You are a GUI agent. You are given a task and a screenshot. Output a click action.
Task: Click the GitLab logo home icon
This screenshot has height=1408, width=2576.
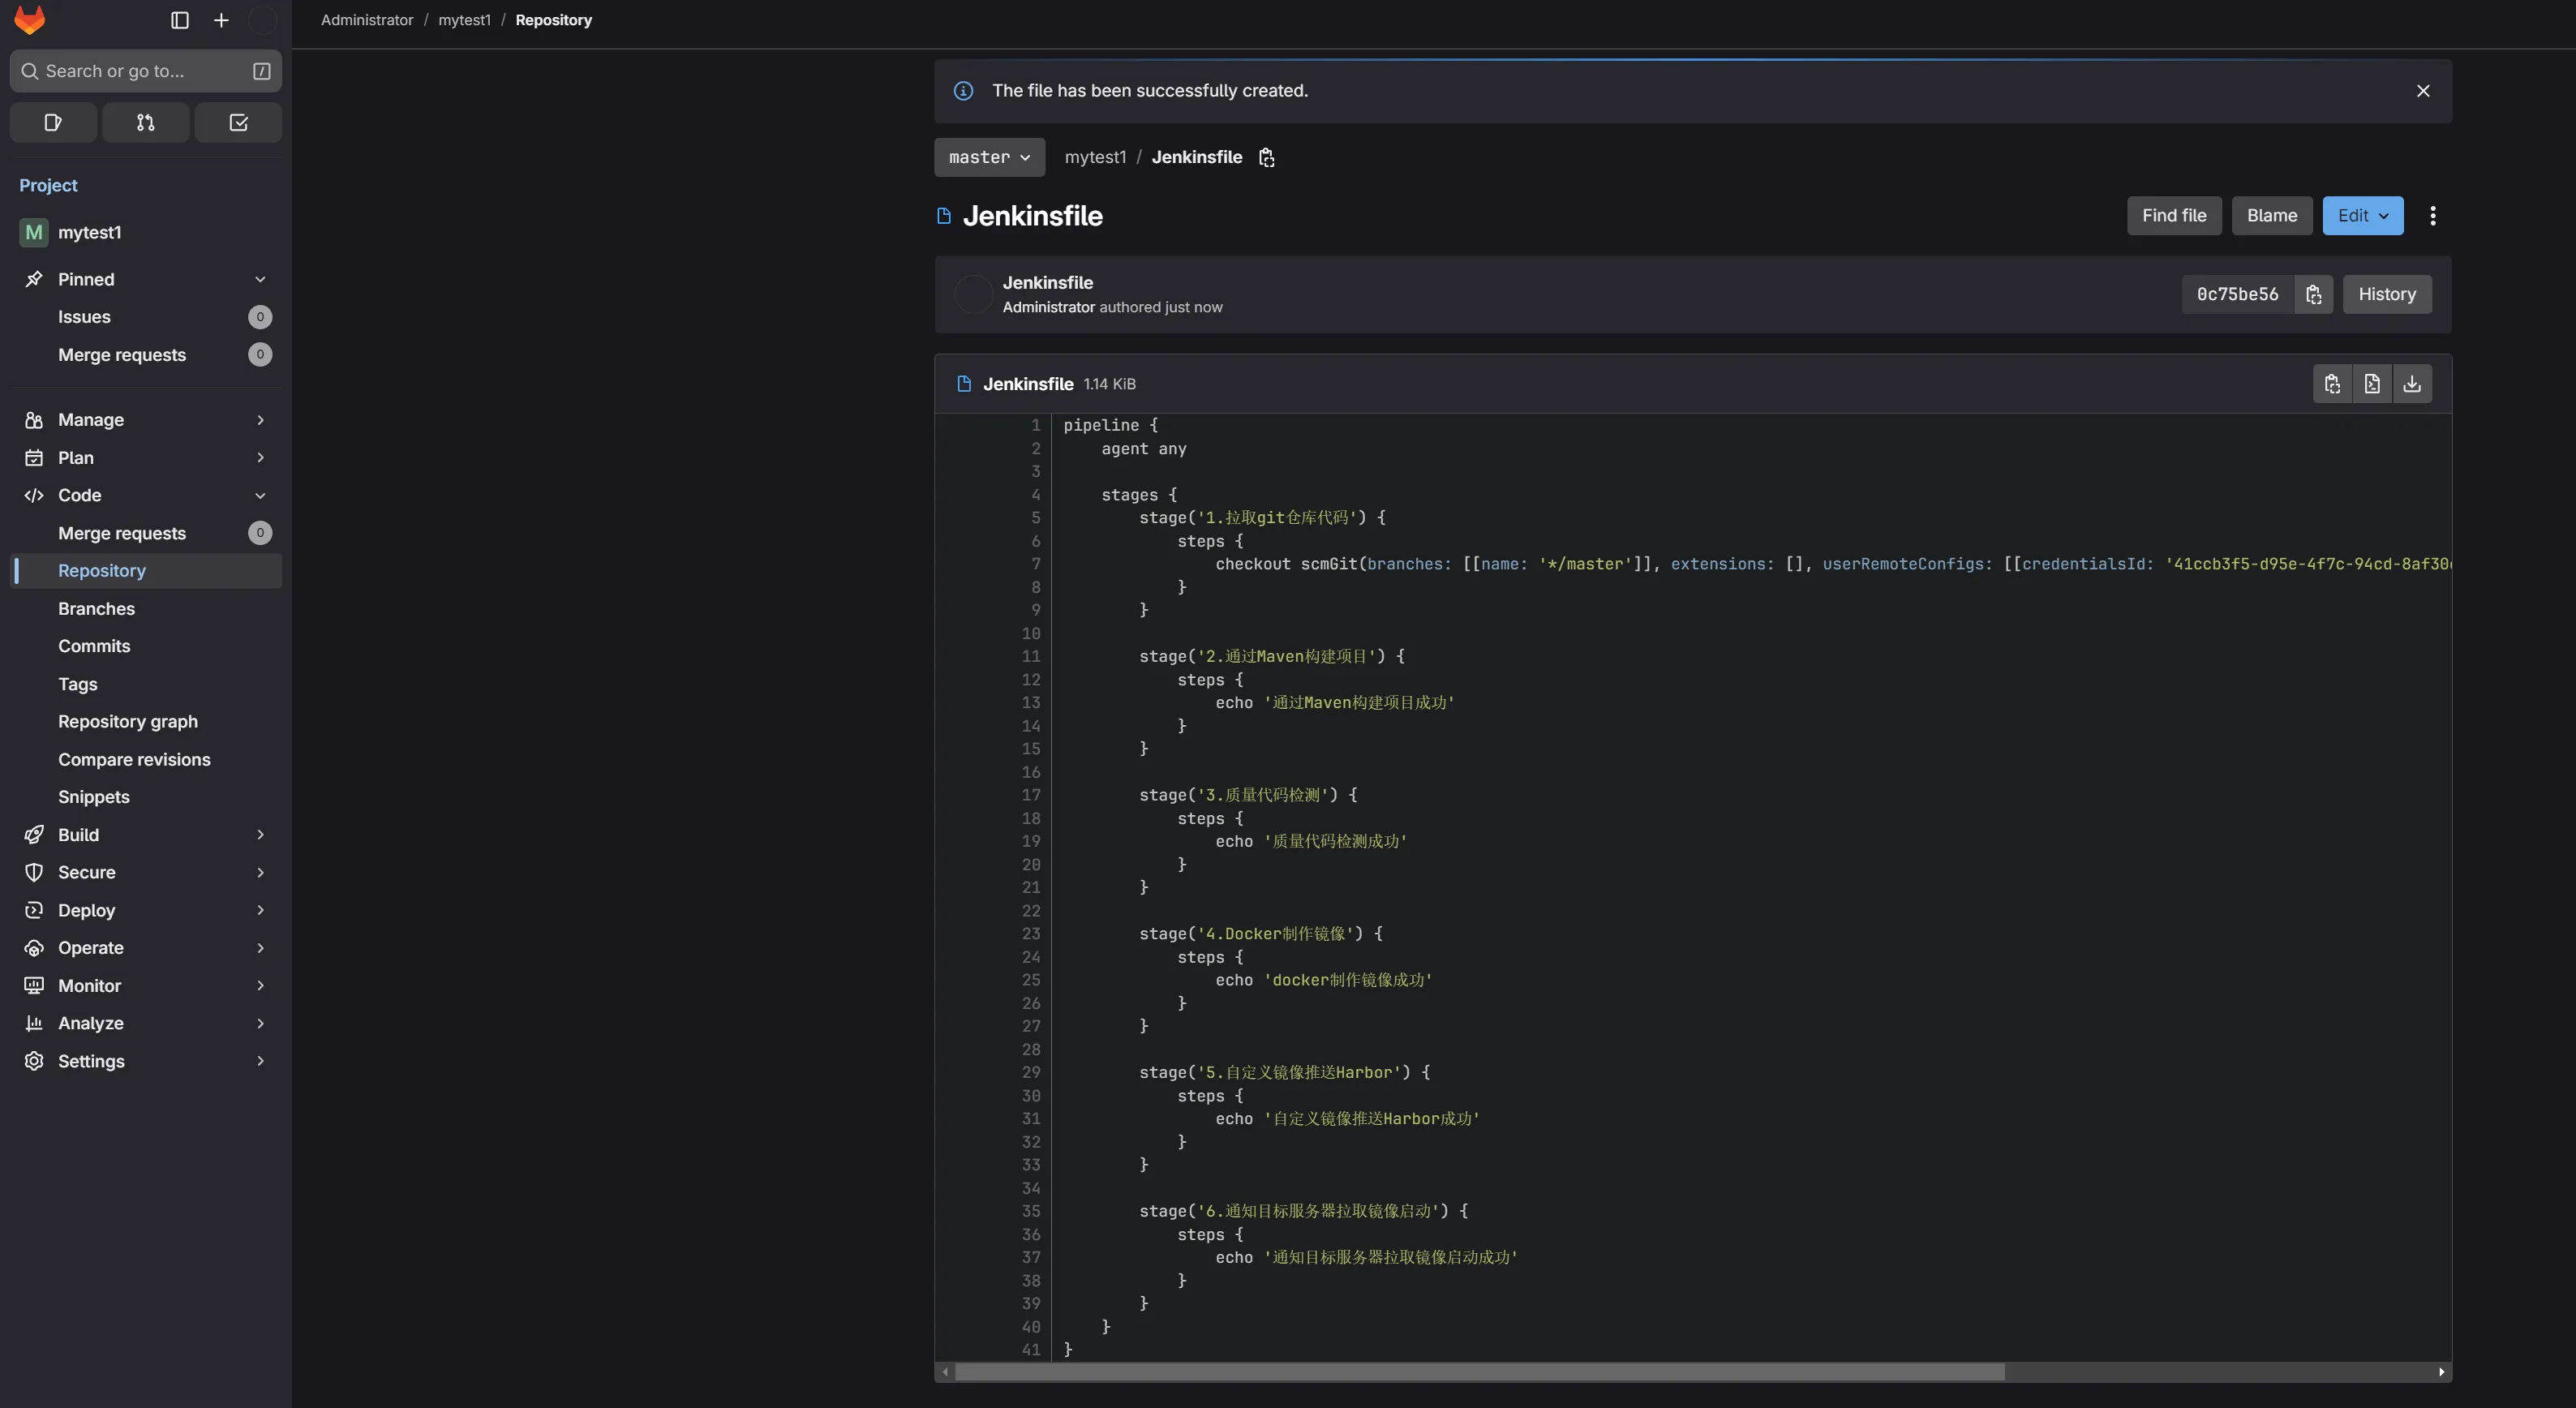(x=30, y=20)
